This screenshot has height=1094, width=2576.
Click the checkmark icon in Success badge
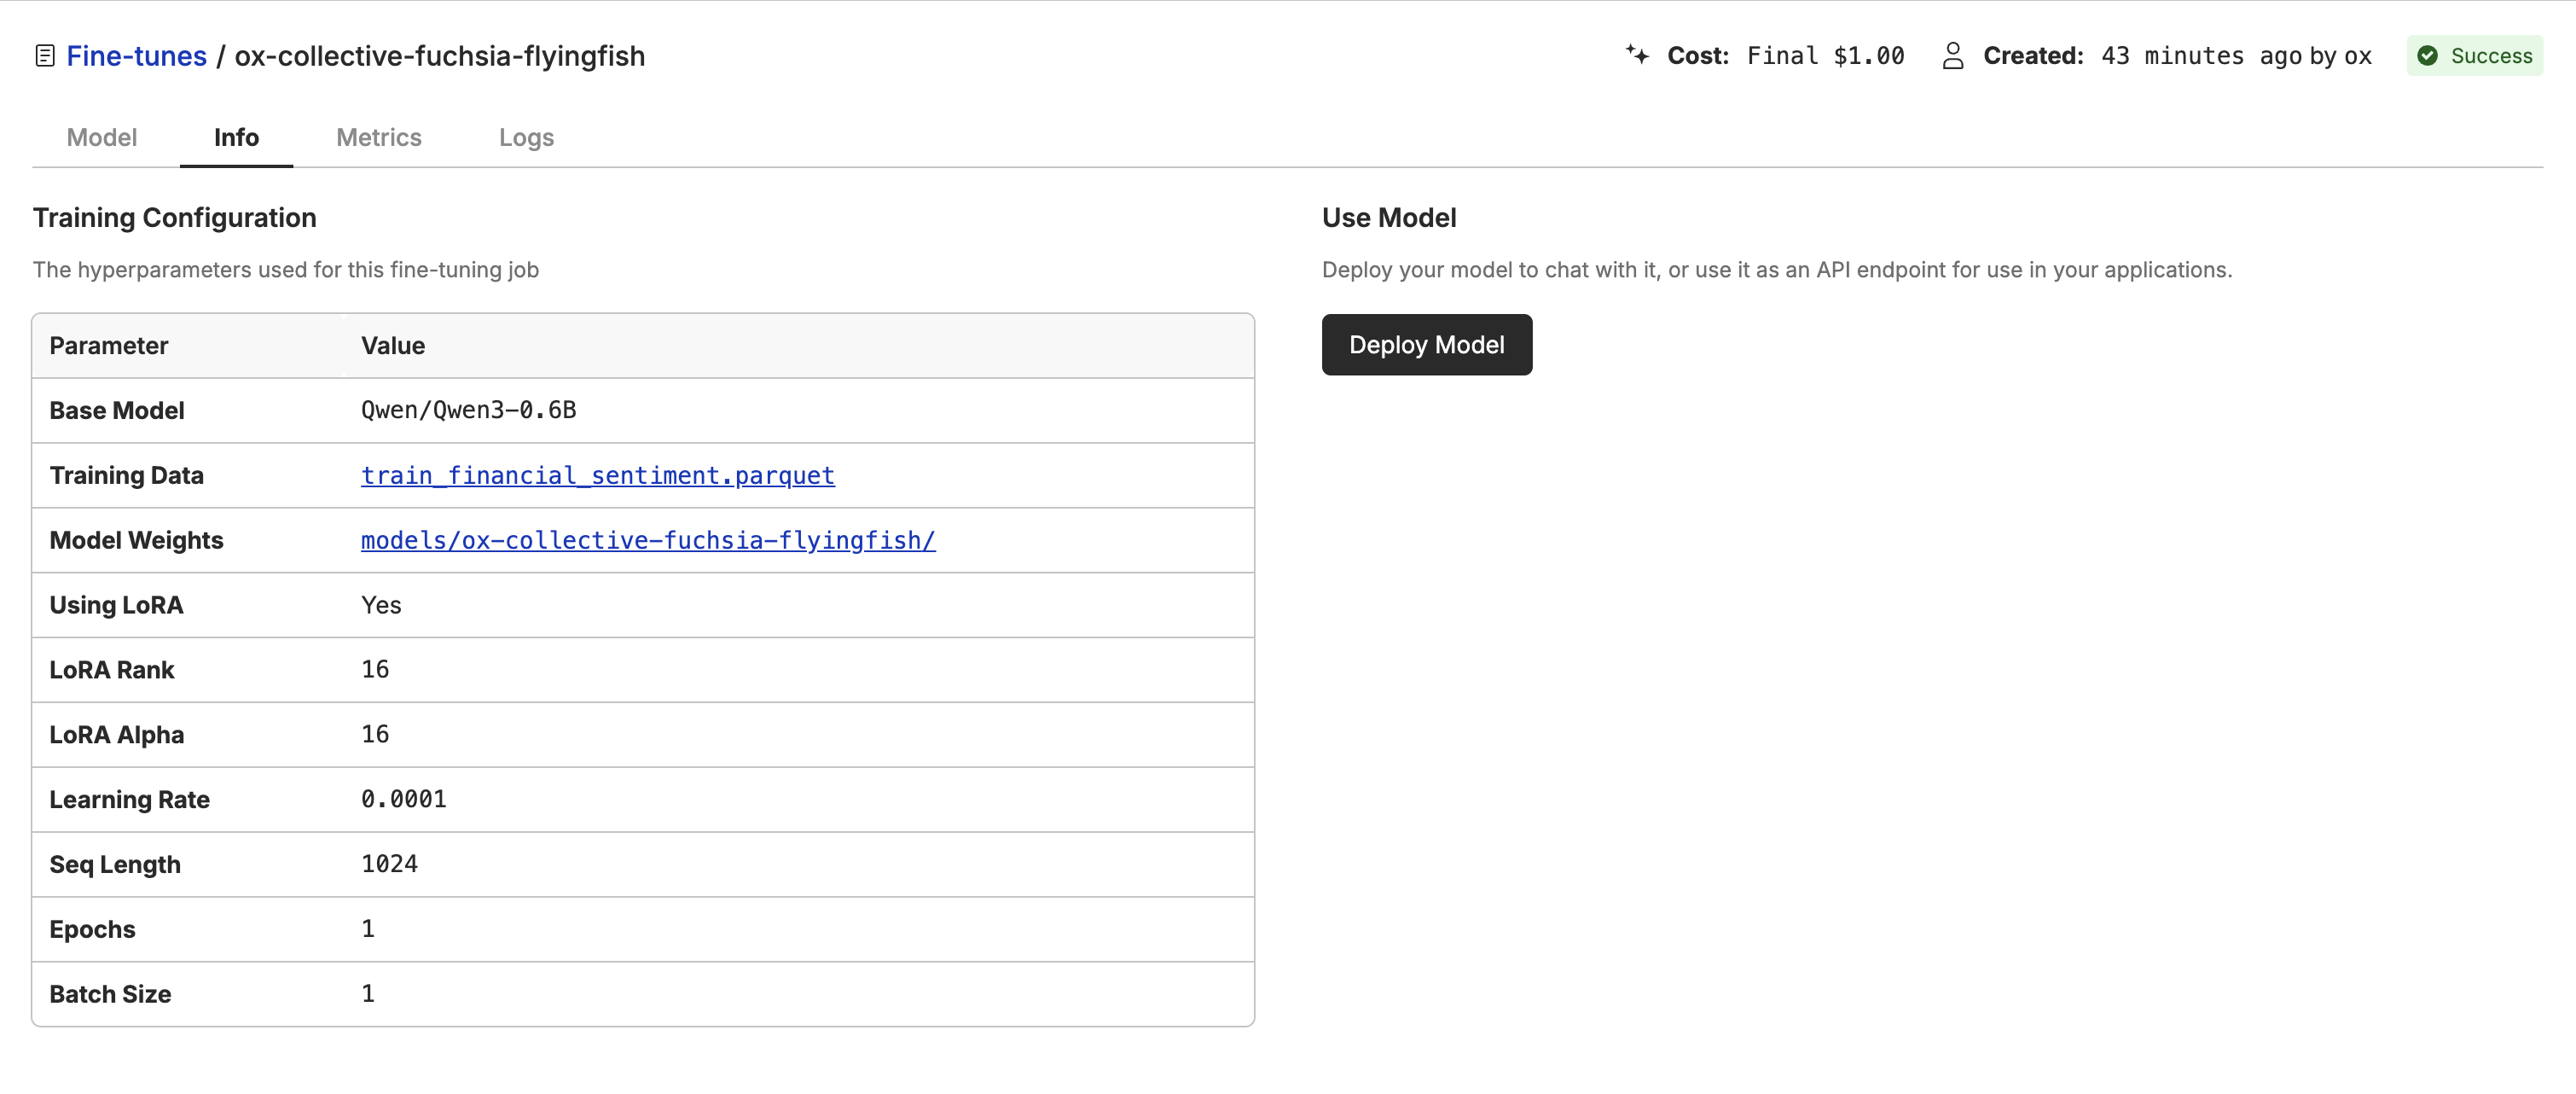(2428, 56)
